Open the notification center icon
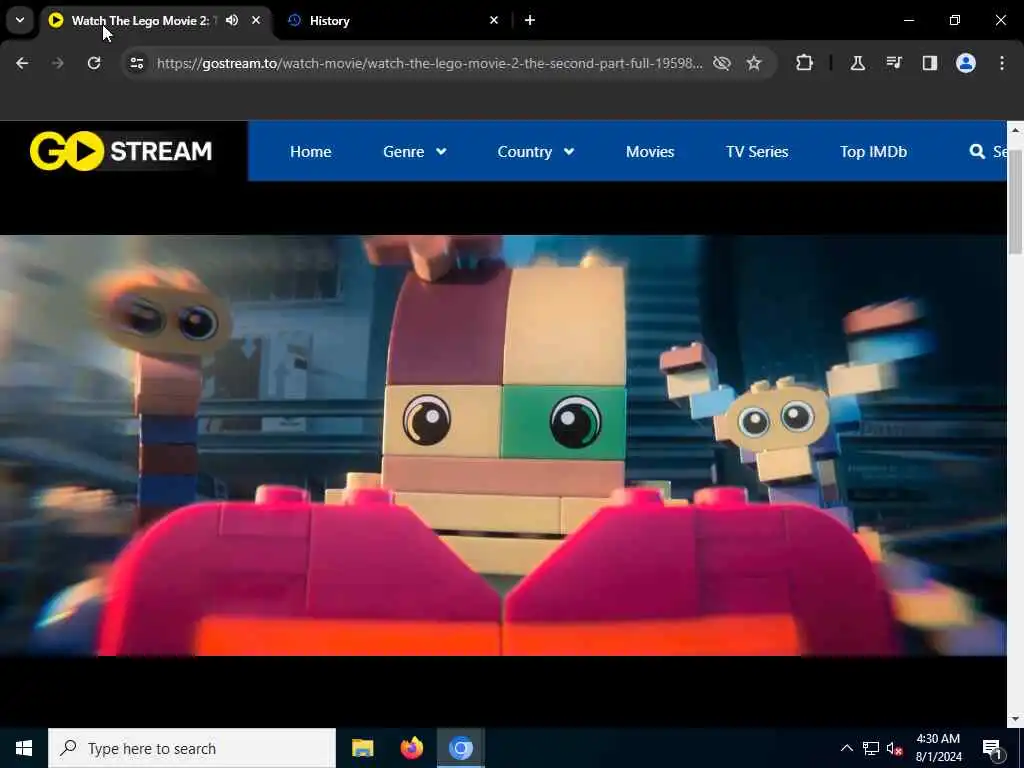This screenshot has width=1024, height=768. tap(994, 750)
